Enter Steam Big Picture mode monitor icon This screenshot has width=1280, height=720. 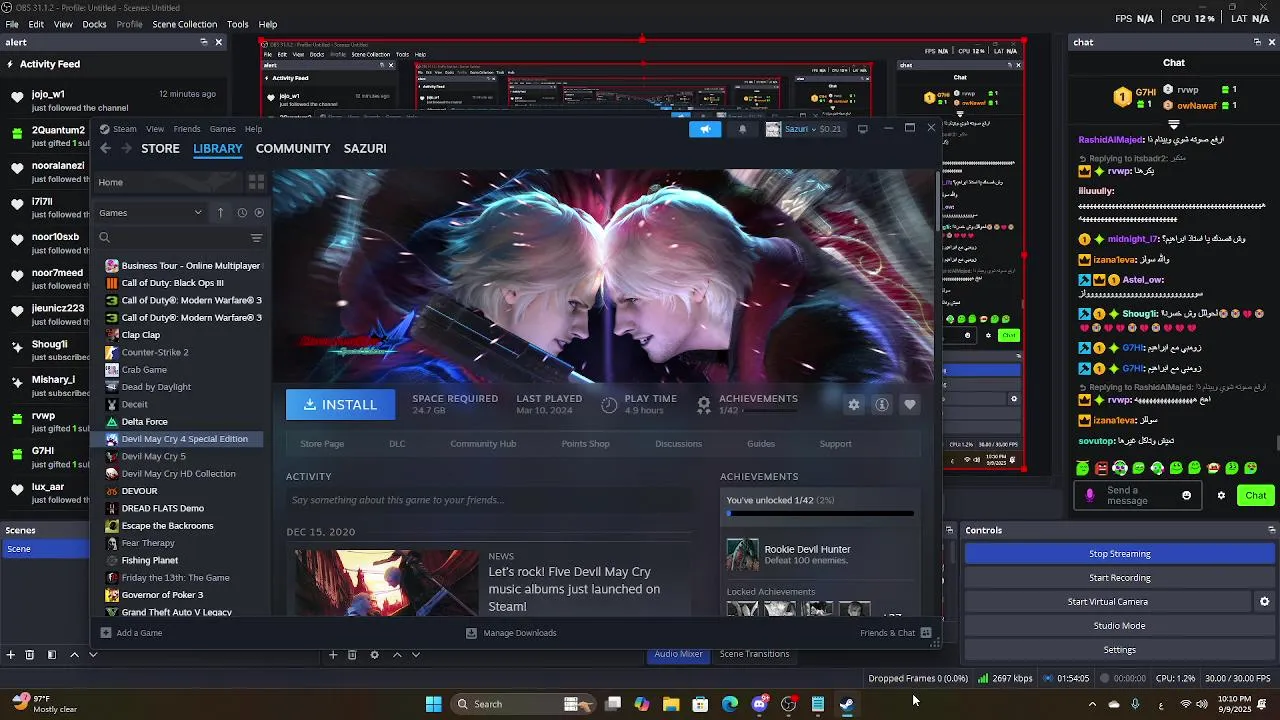(x=862, y=129)
